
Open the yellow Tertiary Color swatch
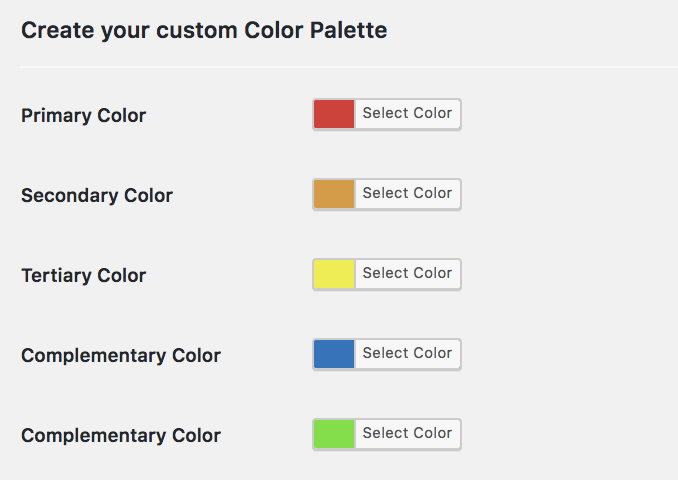pos(334,274)
